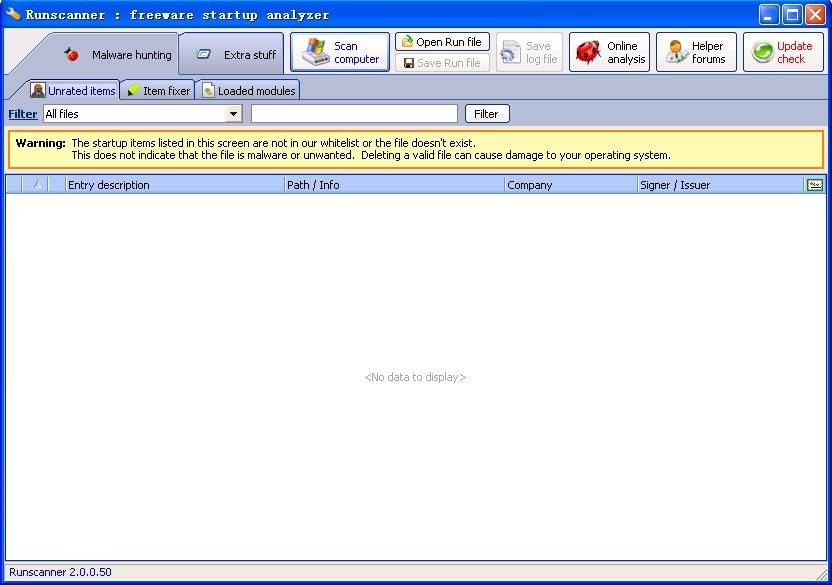This screenshot has height=585, width=832.
Task: Click the column chooser icon in table header
Action: (x=814, y=184)
